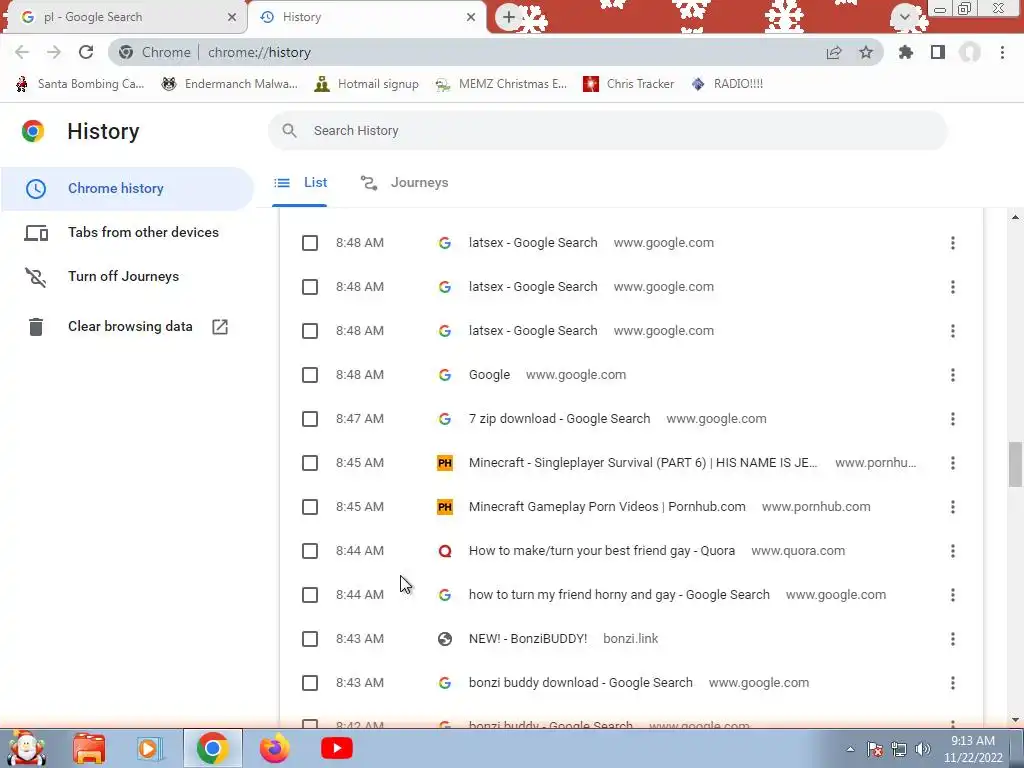1024x768 pixels.
Task: Check the Google www.google.com entry checkbox
Action: (x=310, y=375)
